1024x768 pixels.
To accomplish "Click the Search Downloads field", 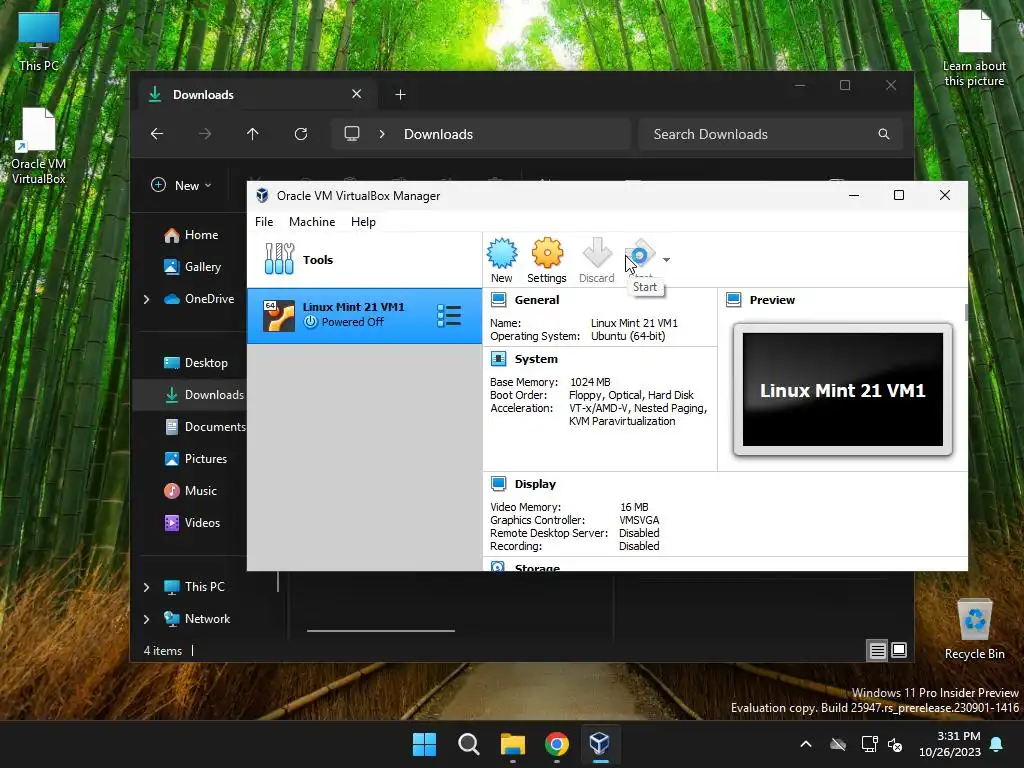I will pos(771,134).
